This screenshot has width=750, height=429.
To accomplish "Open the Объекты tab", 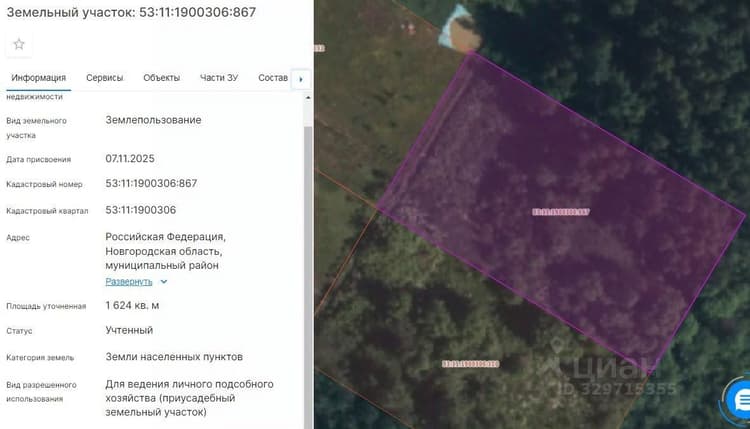I will 162,77.
